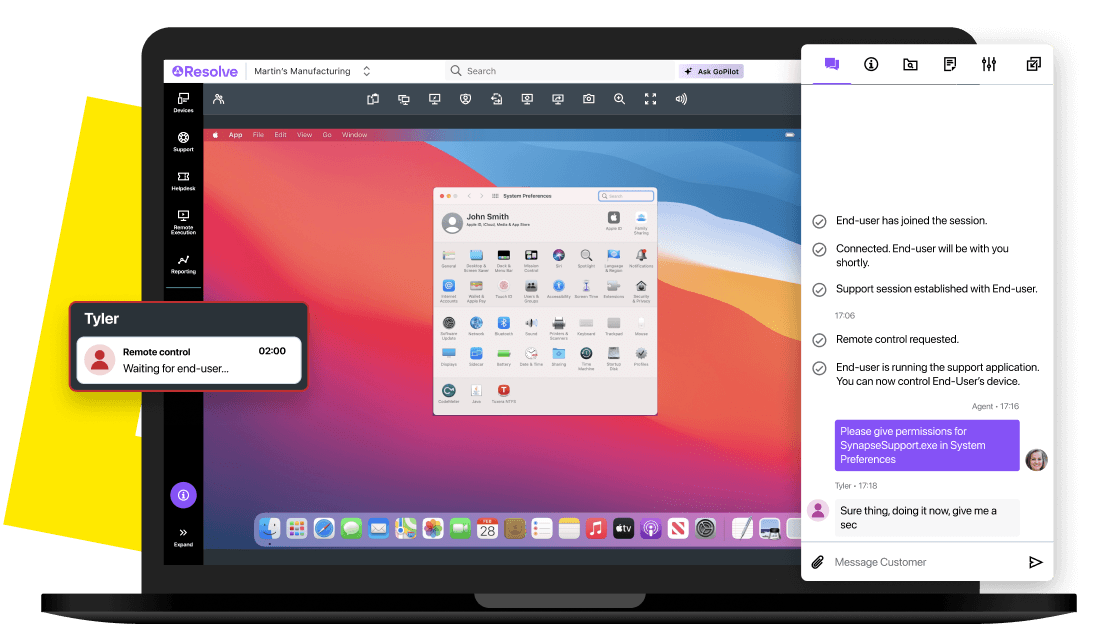
Task: Pop out the side panel with the window icon
Action: (x=1034, y=64)
